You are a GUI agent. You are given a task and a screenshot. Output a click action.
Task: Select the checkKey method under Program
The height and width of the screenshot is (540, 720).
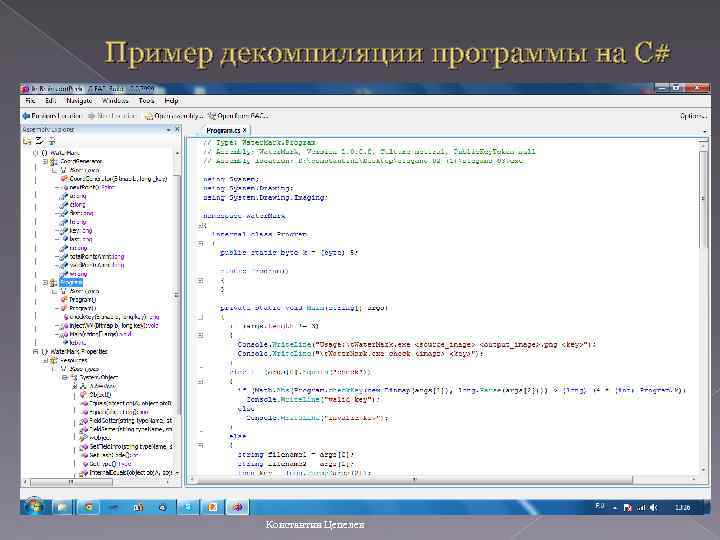pos(114,317)
